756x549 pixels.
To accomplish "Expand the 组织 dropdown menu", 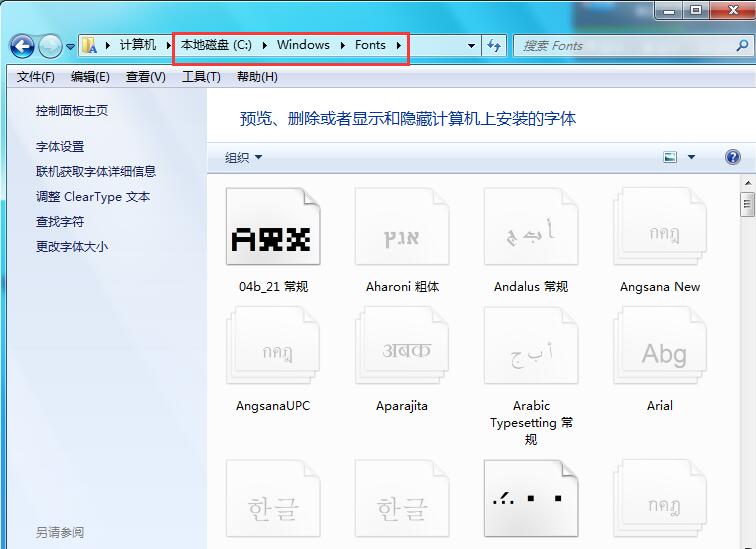I will tap(243, 157).
